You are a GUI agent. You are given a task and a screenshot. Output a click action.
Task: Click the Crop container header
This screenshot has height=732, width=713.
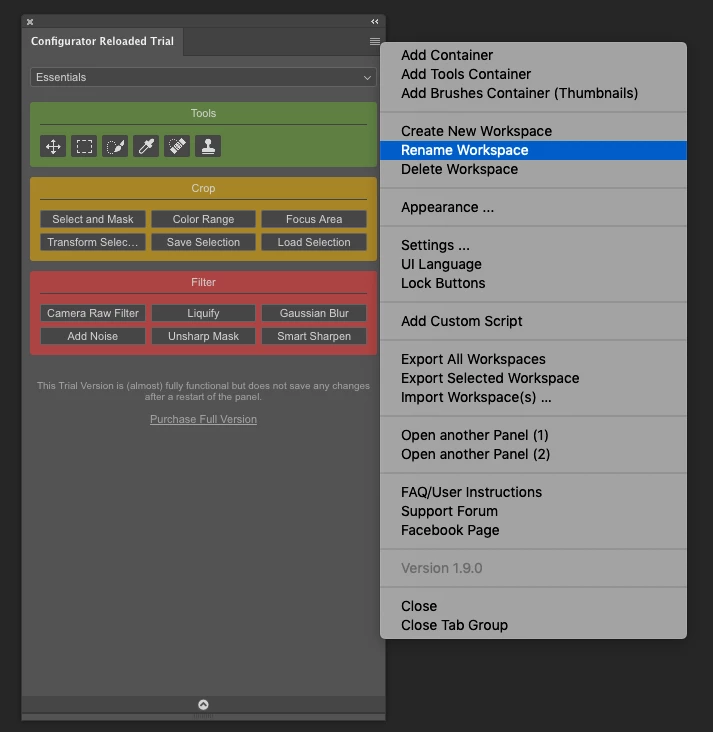point(203,188)
